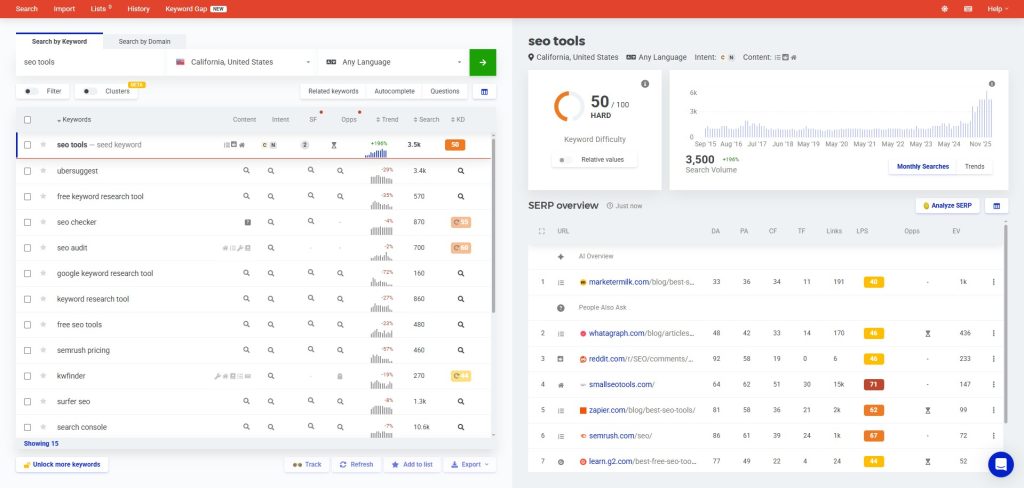
Task: Open Keyword Gap in top menu
Action: pyautogui.click(x=187, y=8)
